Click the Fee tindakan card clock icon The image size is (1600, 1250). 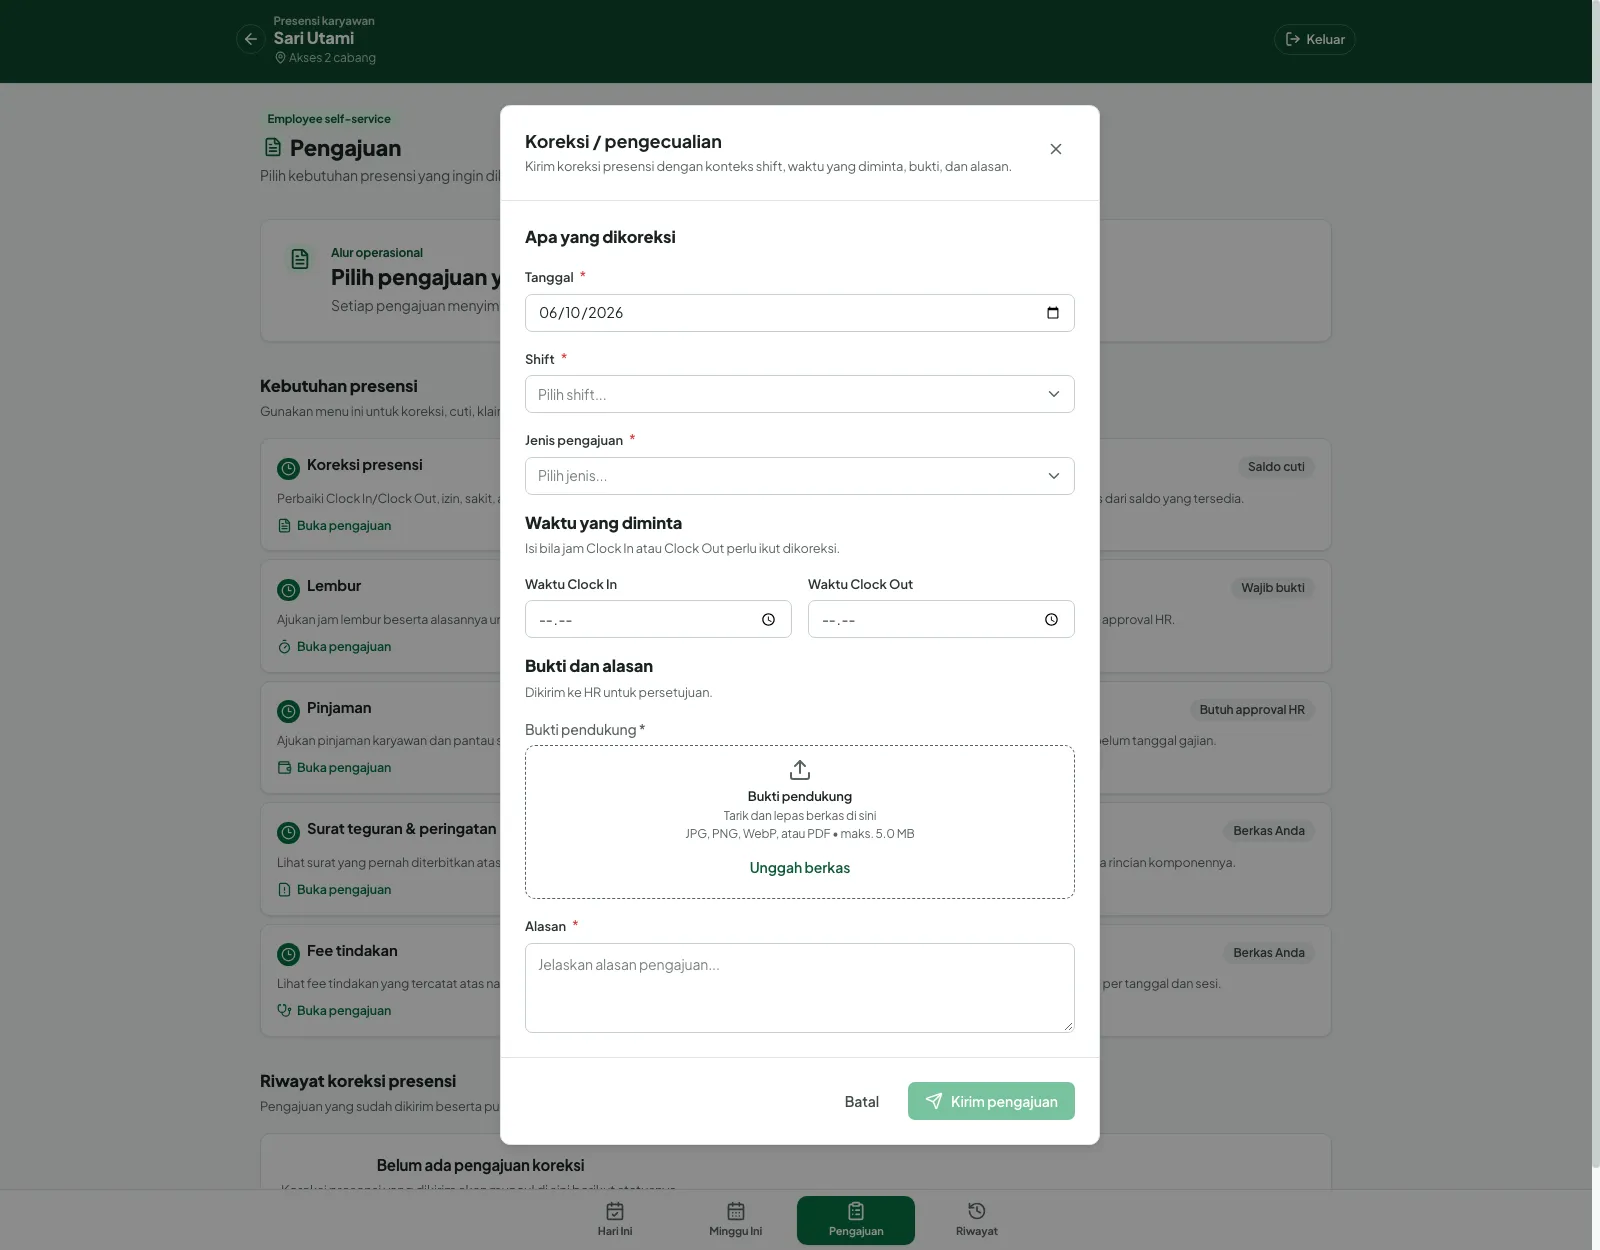288,954
